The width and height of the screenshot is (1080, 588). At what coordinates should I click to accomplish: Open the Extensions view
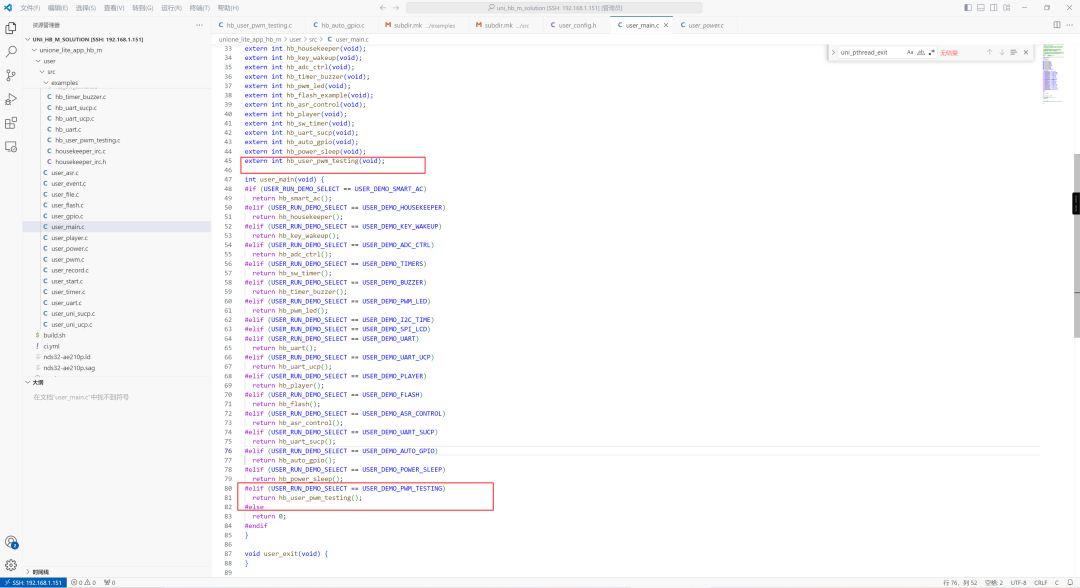[x=11, y=124]
